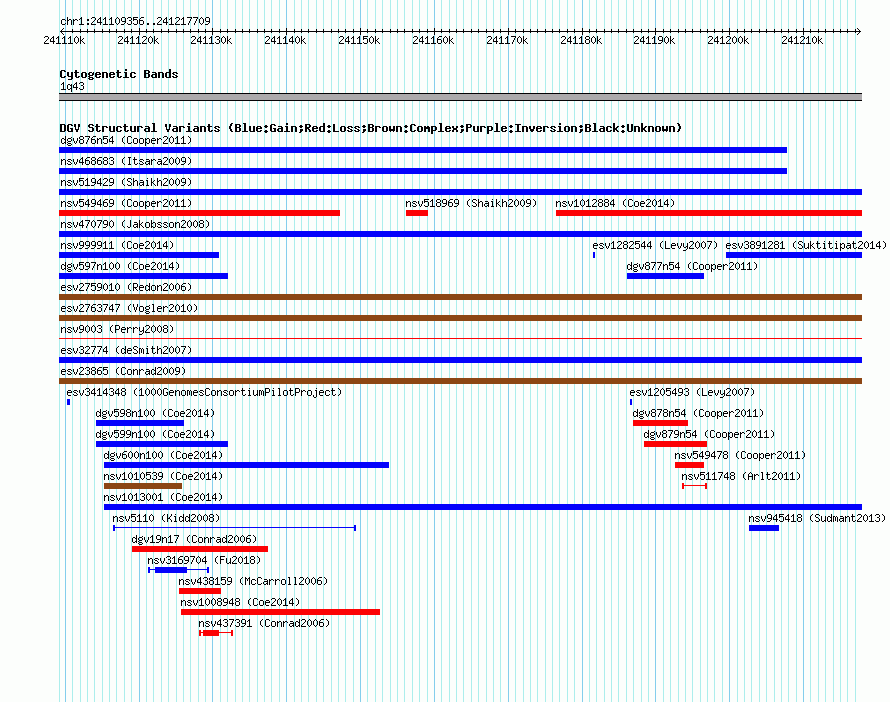Click the chr1:241109356..241217709 region label
The width and height of the screenshot is (890, 702).
click(x=135, y=21)
